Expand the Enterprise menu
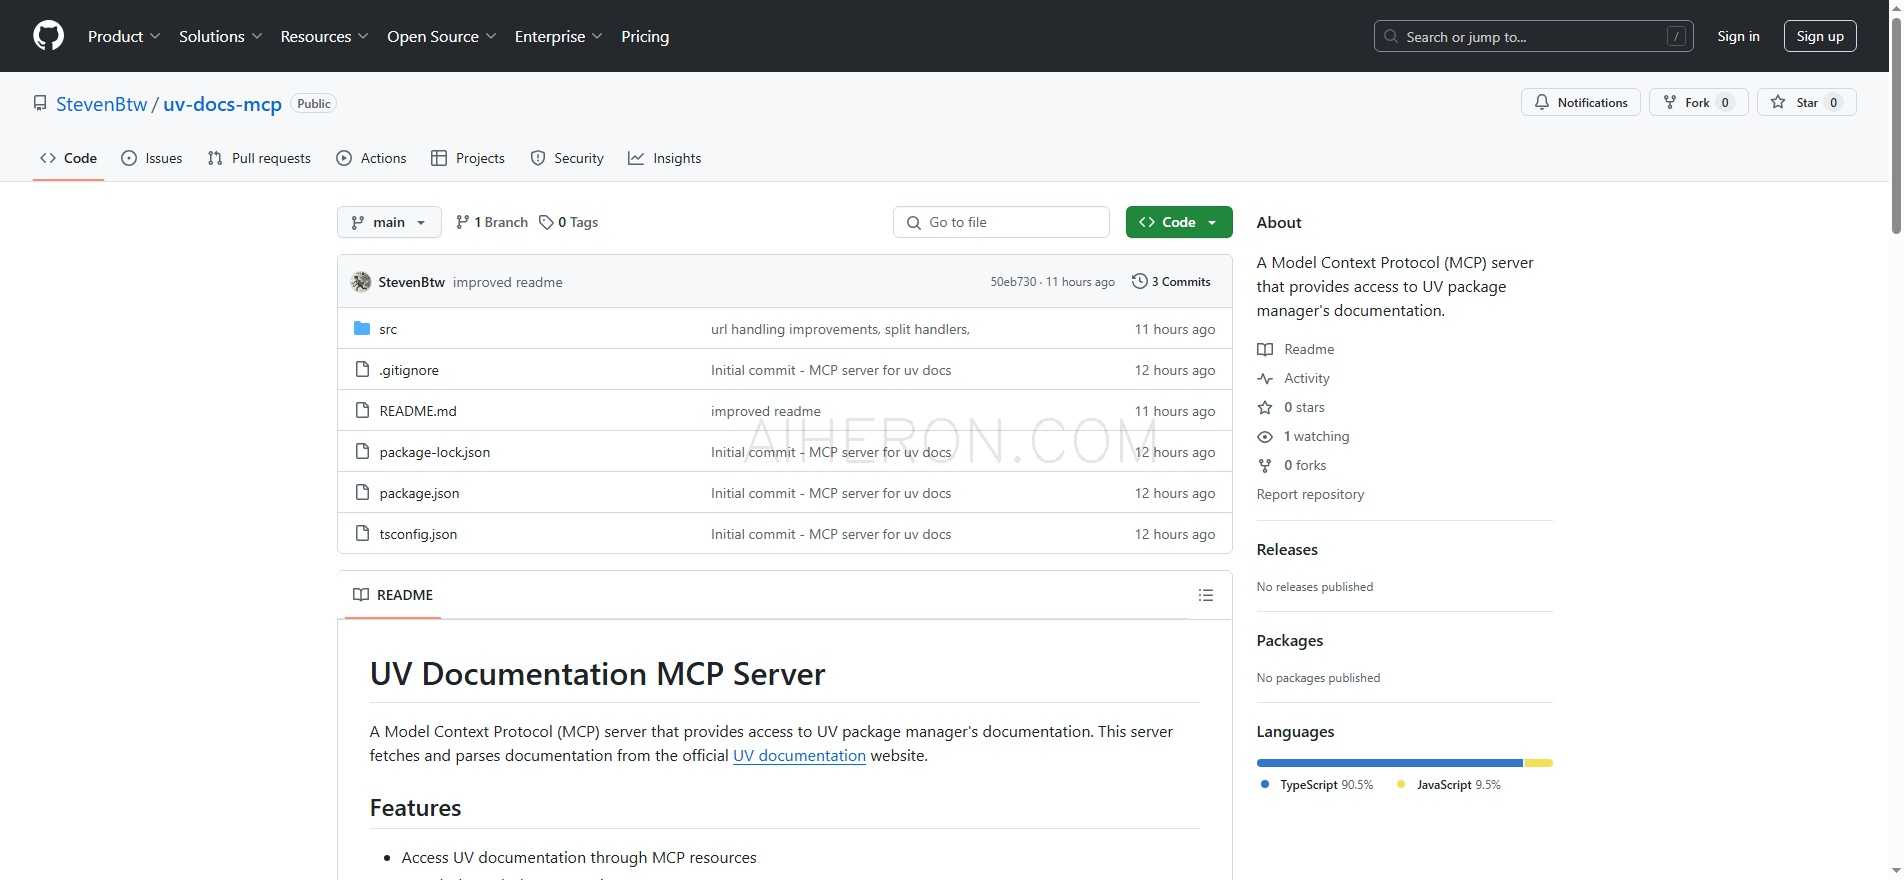The image size is (1904, 880). pyautogui.click(x=559, y=36)
